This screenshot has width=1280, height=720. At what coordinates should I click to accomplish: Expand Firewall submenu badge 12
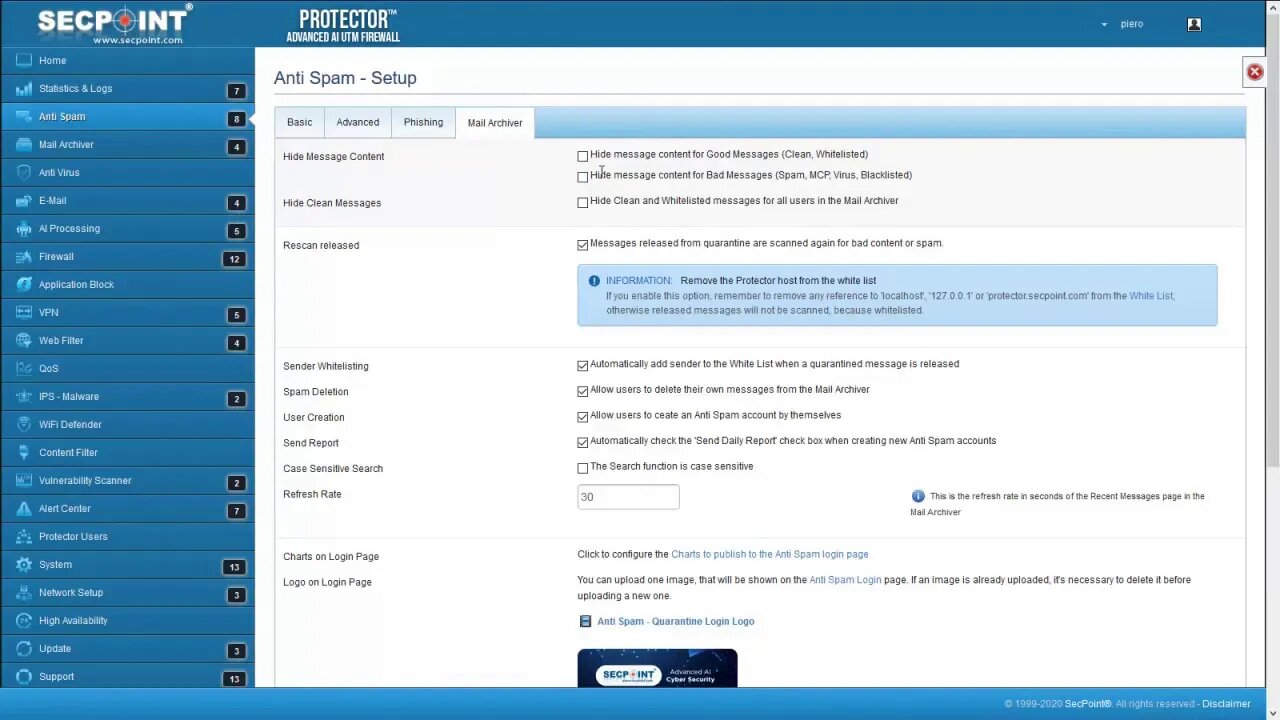click(234, 259)
